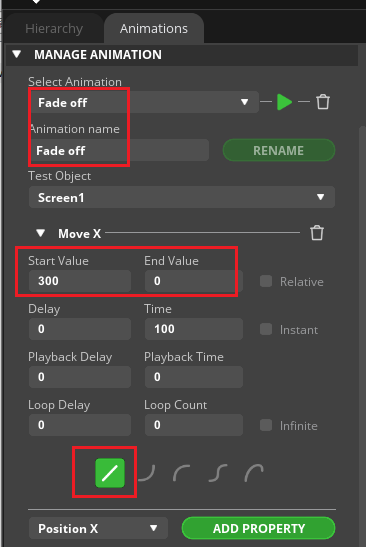Image resolution: width=366 pixels, height=547 pixels.
Task: Enable the Infinite loop checkbox
Action: (x=266, y=425)
